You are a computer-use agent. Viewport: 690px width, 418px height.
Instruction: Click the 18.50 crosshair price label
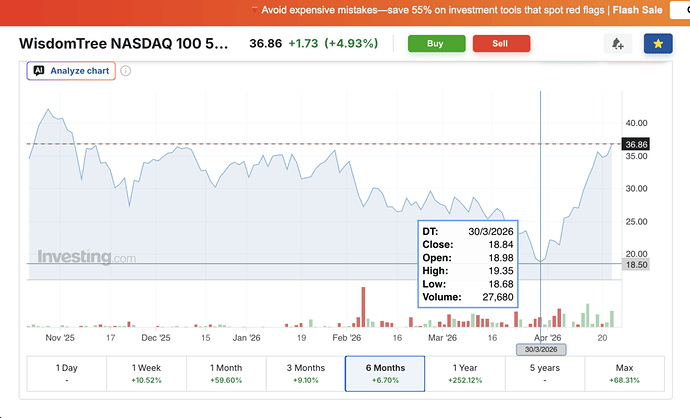click(x=636, y=265)
